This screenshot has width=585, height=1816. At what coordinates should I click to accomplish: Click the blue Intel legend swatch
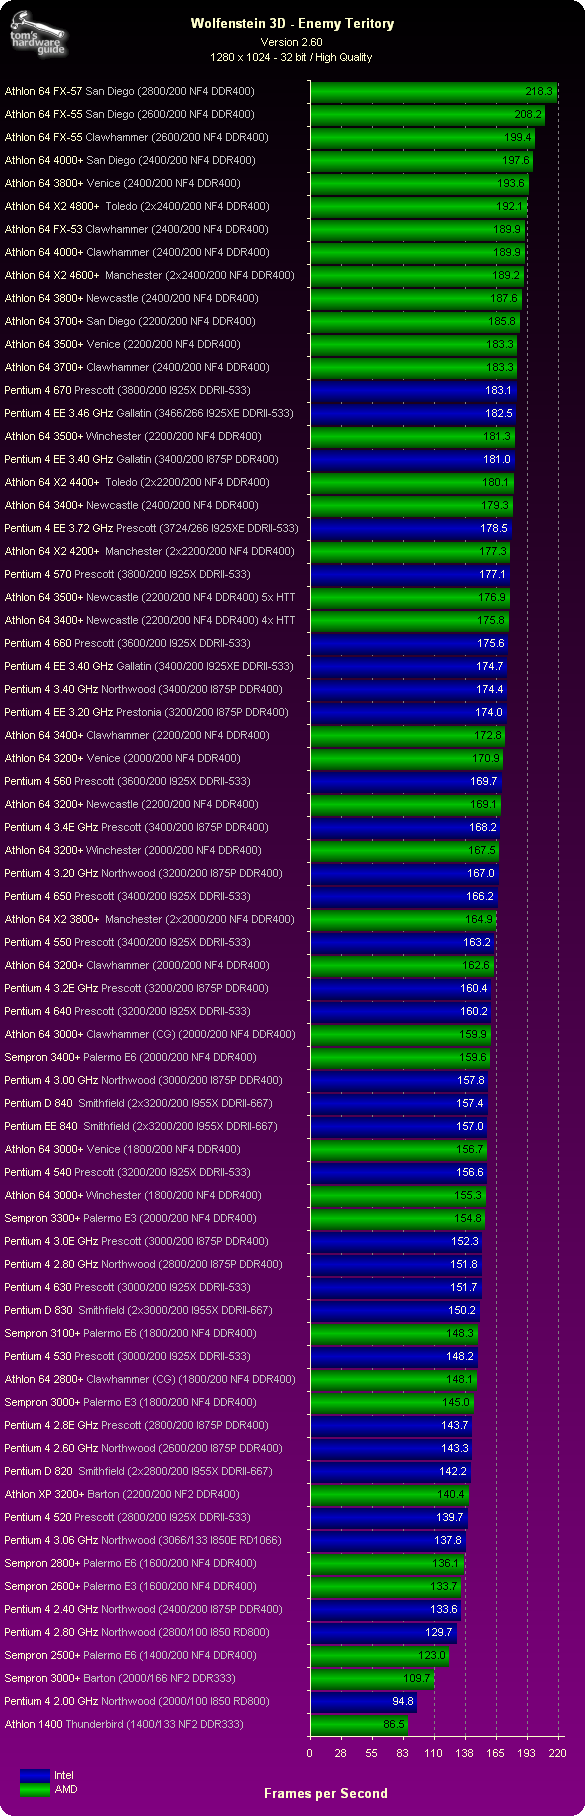pyautogui.click(x=34, y=1775)
